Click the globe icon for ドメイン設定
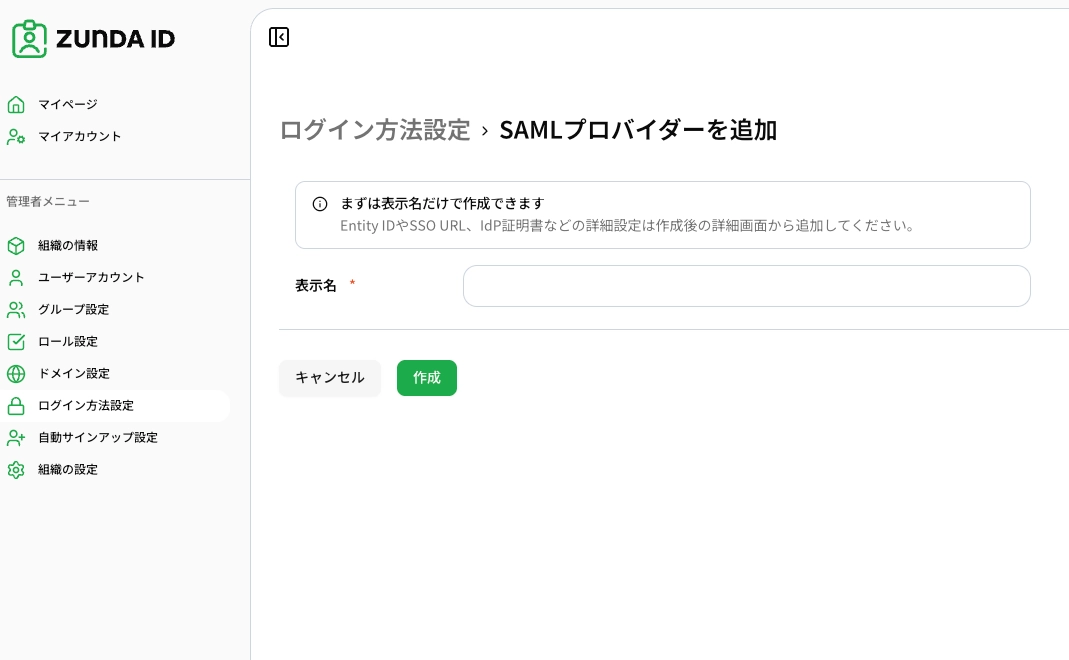1069x660 pixels. (x=16, y=374)
